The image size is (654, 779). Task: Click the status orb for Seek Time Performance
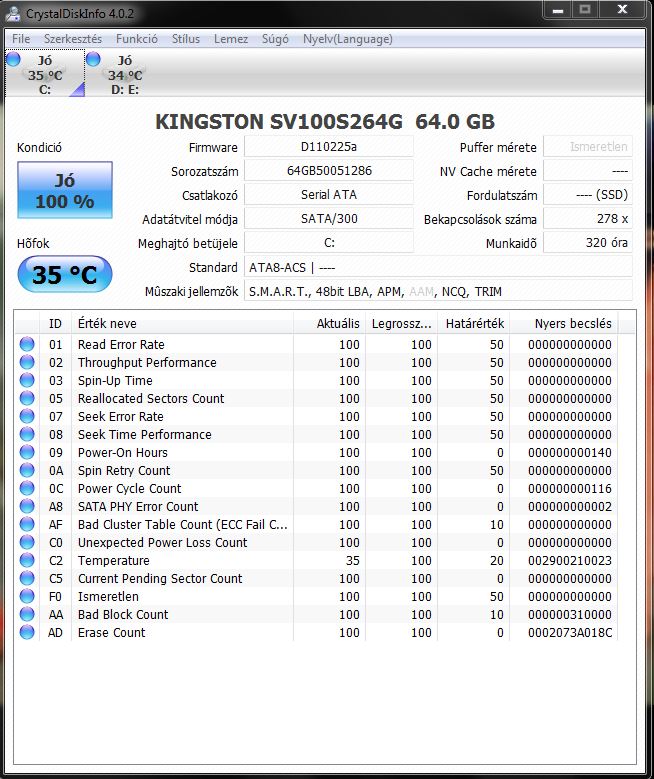[x=27, y=434]
